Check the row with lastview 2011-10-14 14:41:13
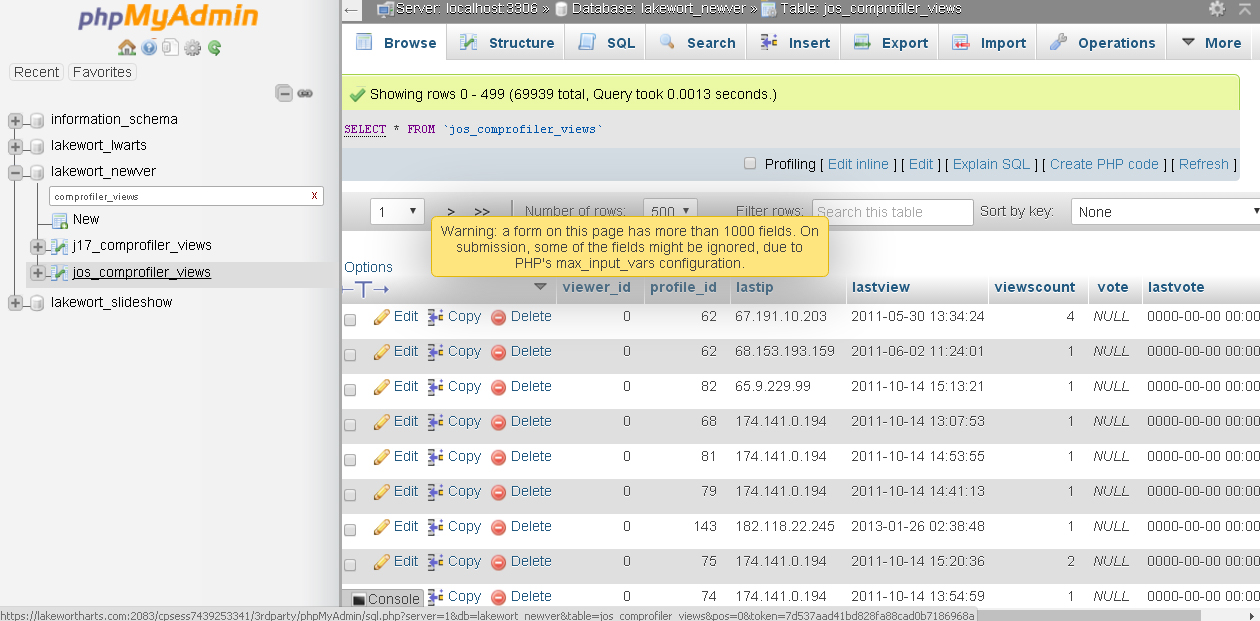Viewport: 1260px width, 621px height. [x=350, y=495]
